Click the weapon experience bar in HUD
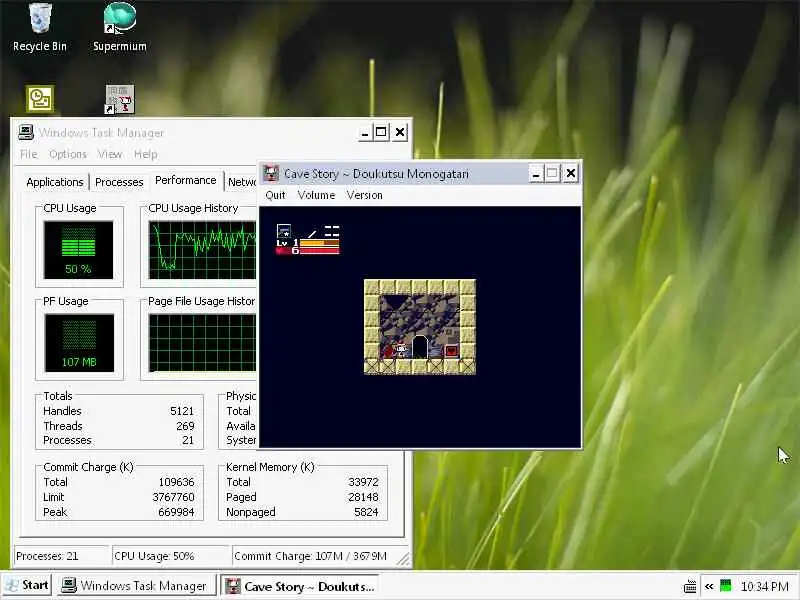 coord(319,243)
